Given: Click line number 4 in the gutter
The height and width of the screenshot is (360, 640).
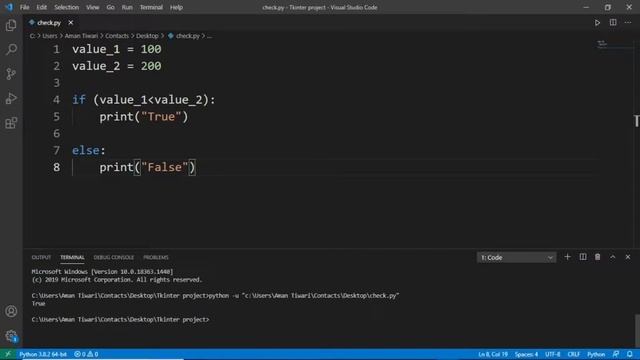Looking at the screenshot, I should click(x=56, y=100).
